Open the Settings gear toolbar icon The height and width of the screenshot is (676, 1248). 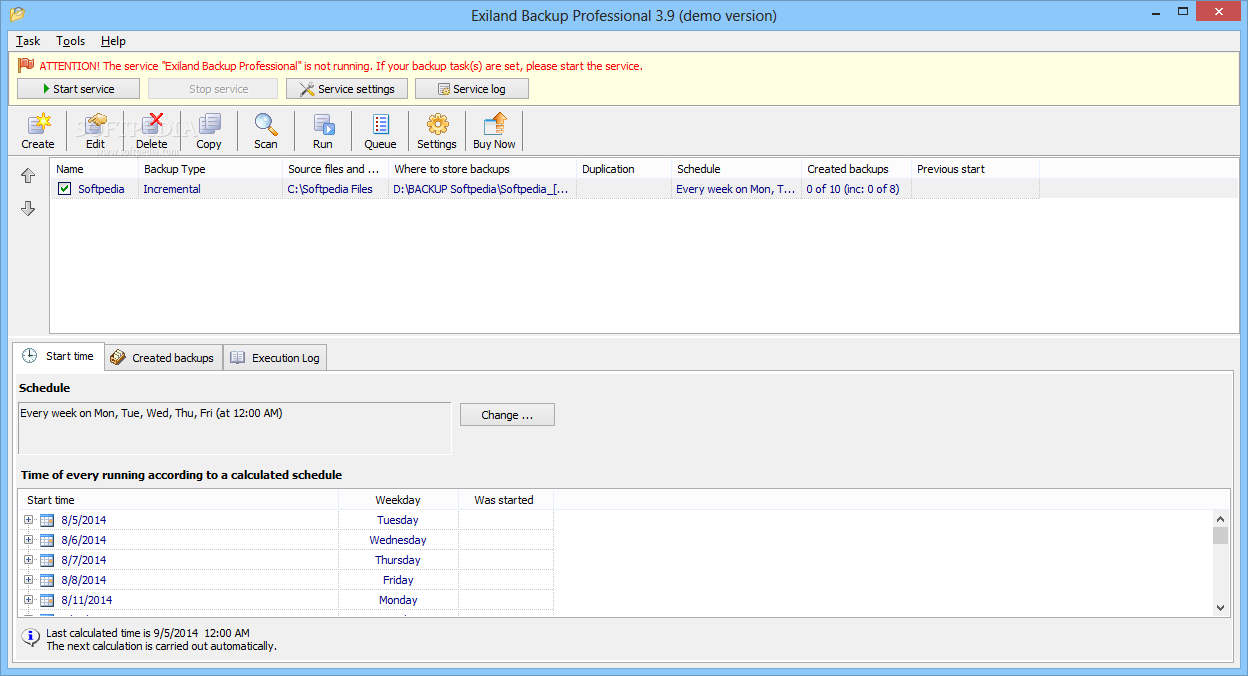tap(437, 125)
